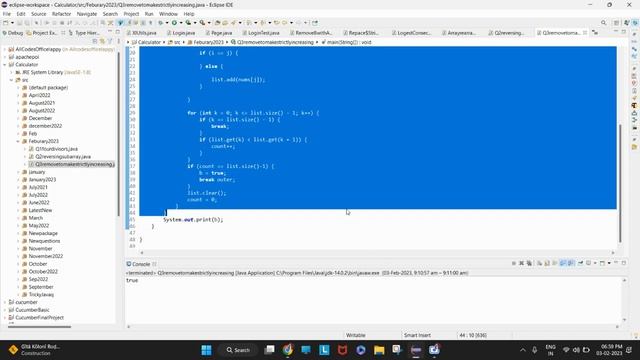This screenshot has height=360, width=640.
Task: Open the File menu
Action: [x=7, y=14]
